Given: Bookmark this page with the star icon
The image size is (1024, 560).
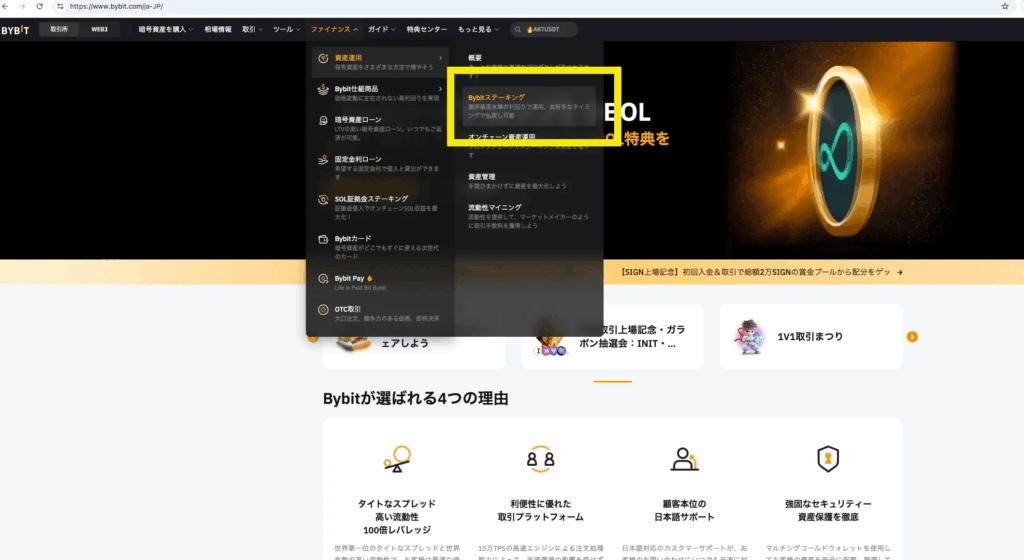Looking at the screenshot, I should point(1005,6).
